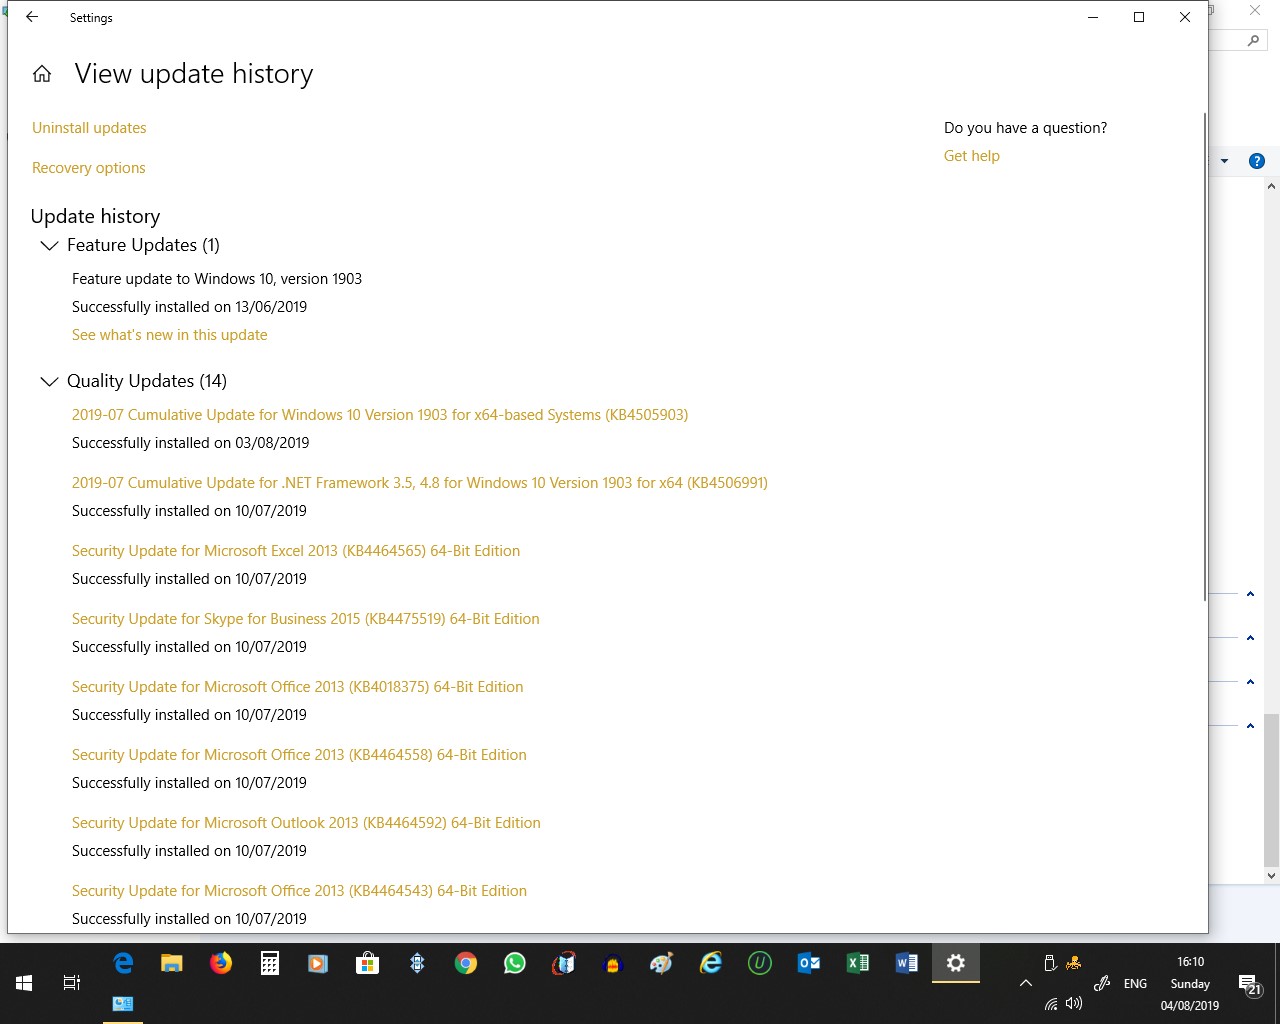Open the Windows Start menu

[24, 983]
